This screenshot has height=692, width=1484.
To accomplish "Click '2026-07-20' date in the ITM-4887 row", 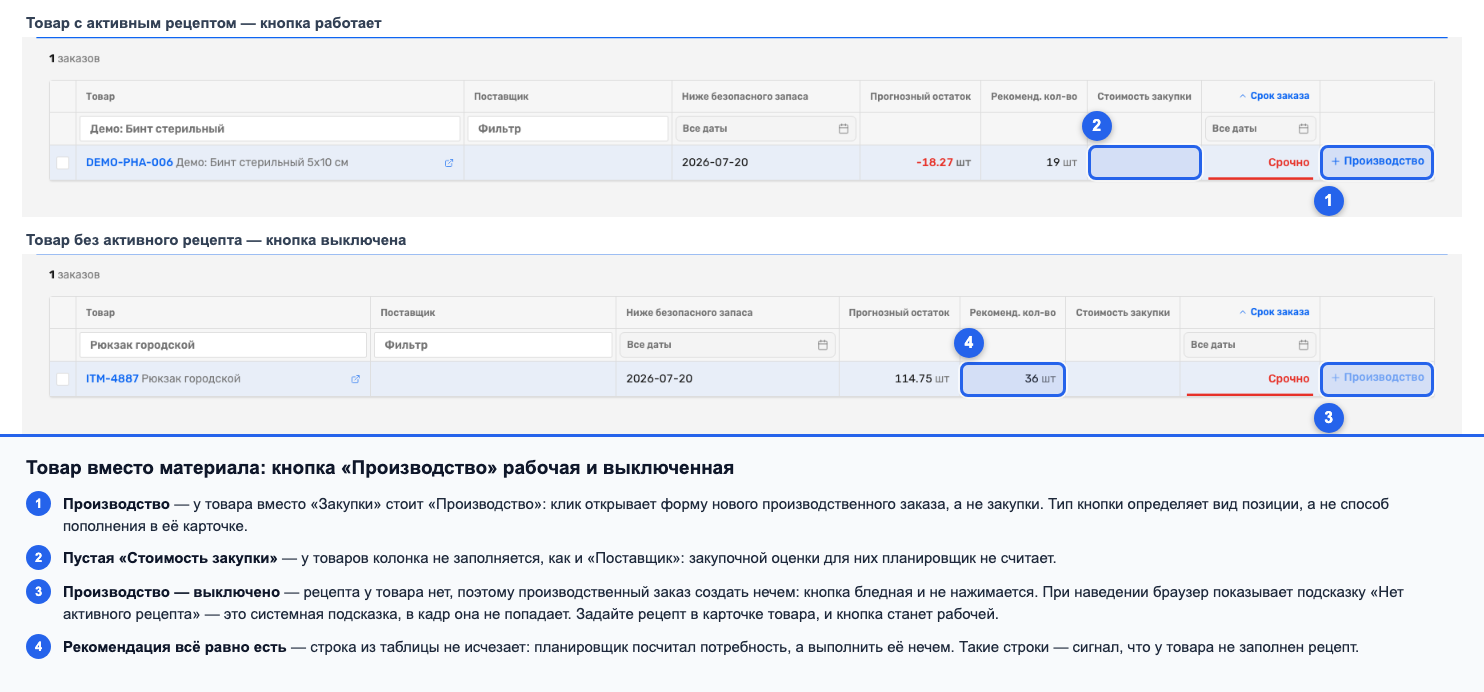I will pyautogui.click(x=659, y=379).
